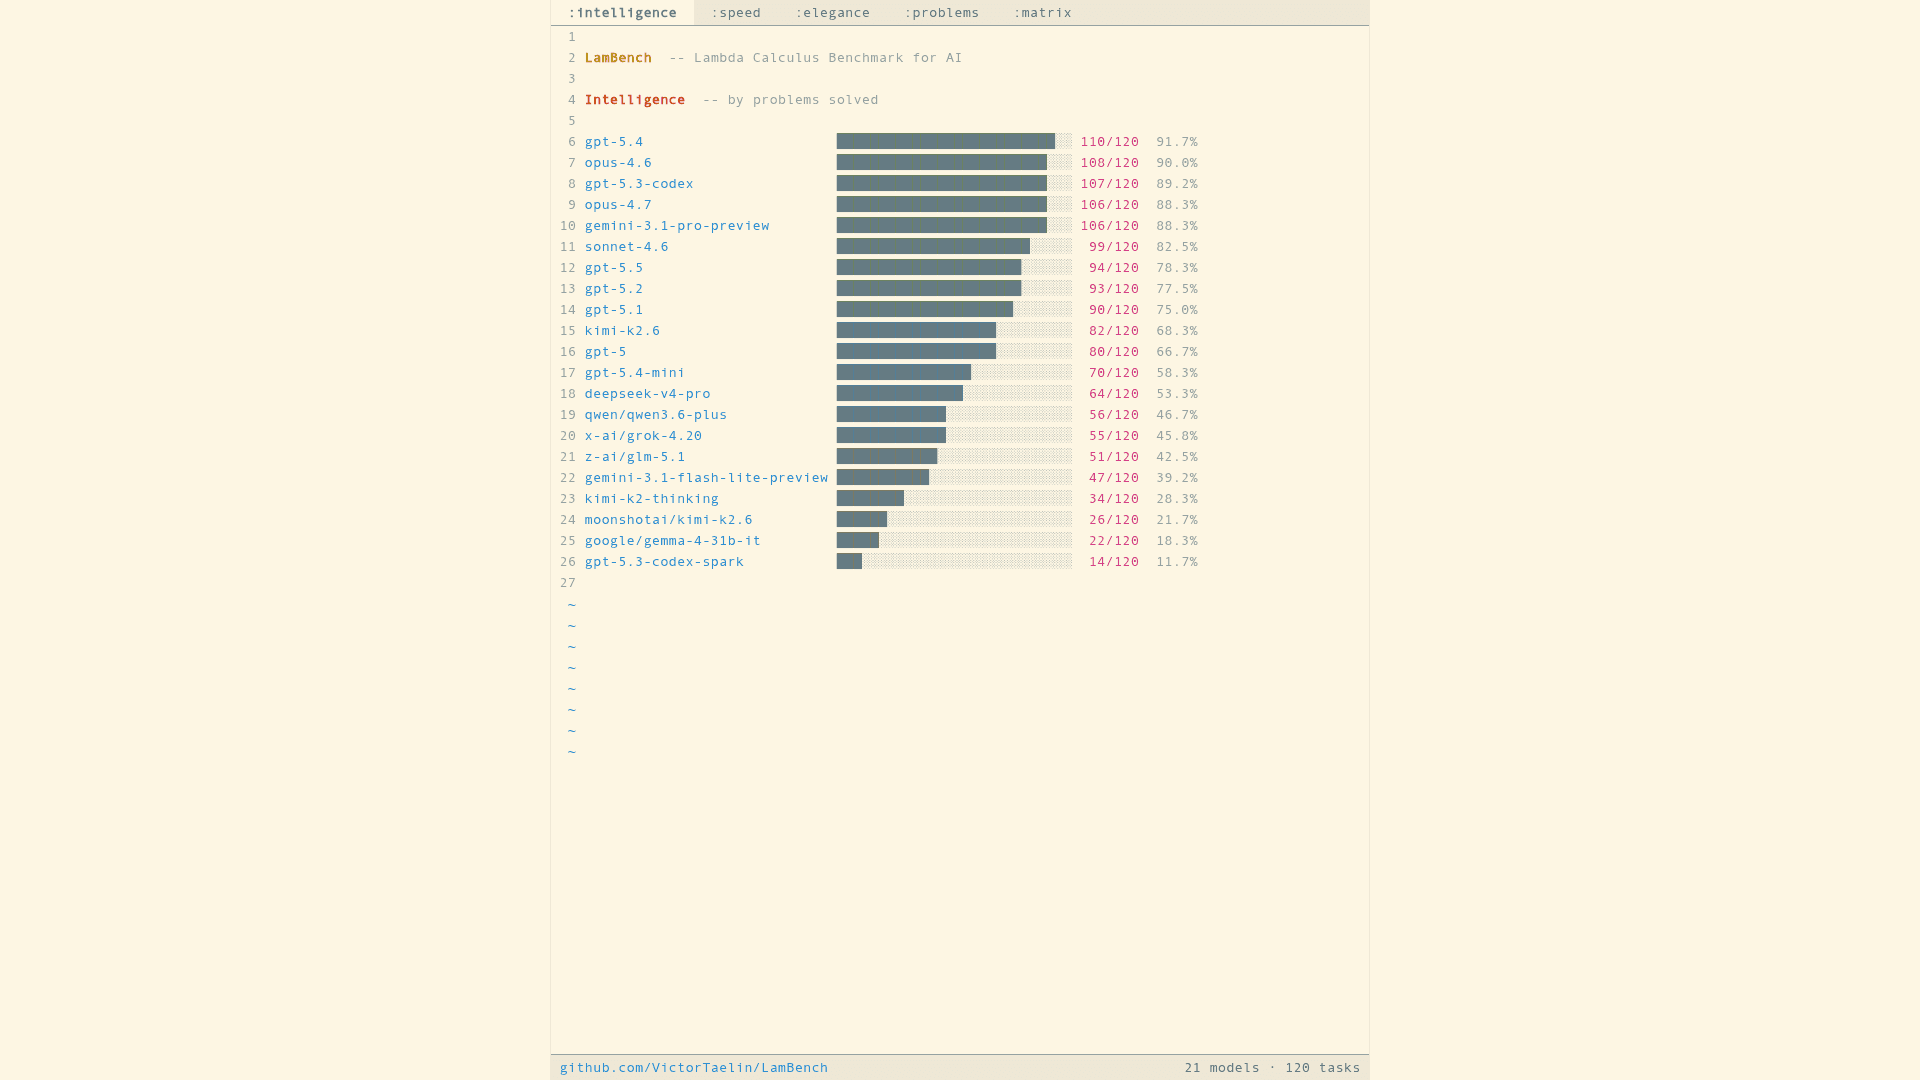Click the LamBench title heading

tap(618, 58)
